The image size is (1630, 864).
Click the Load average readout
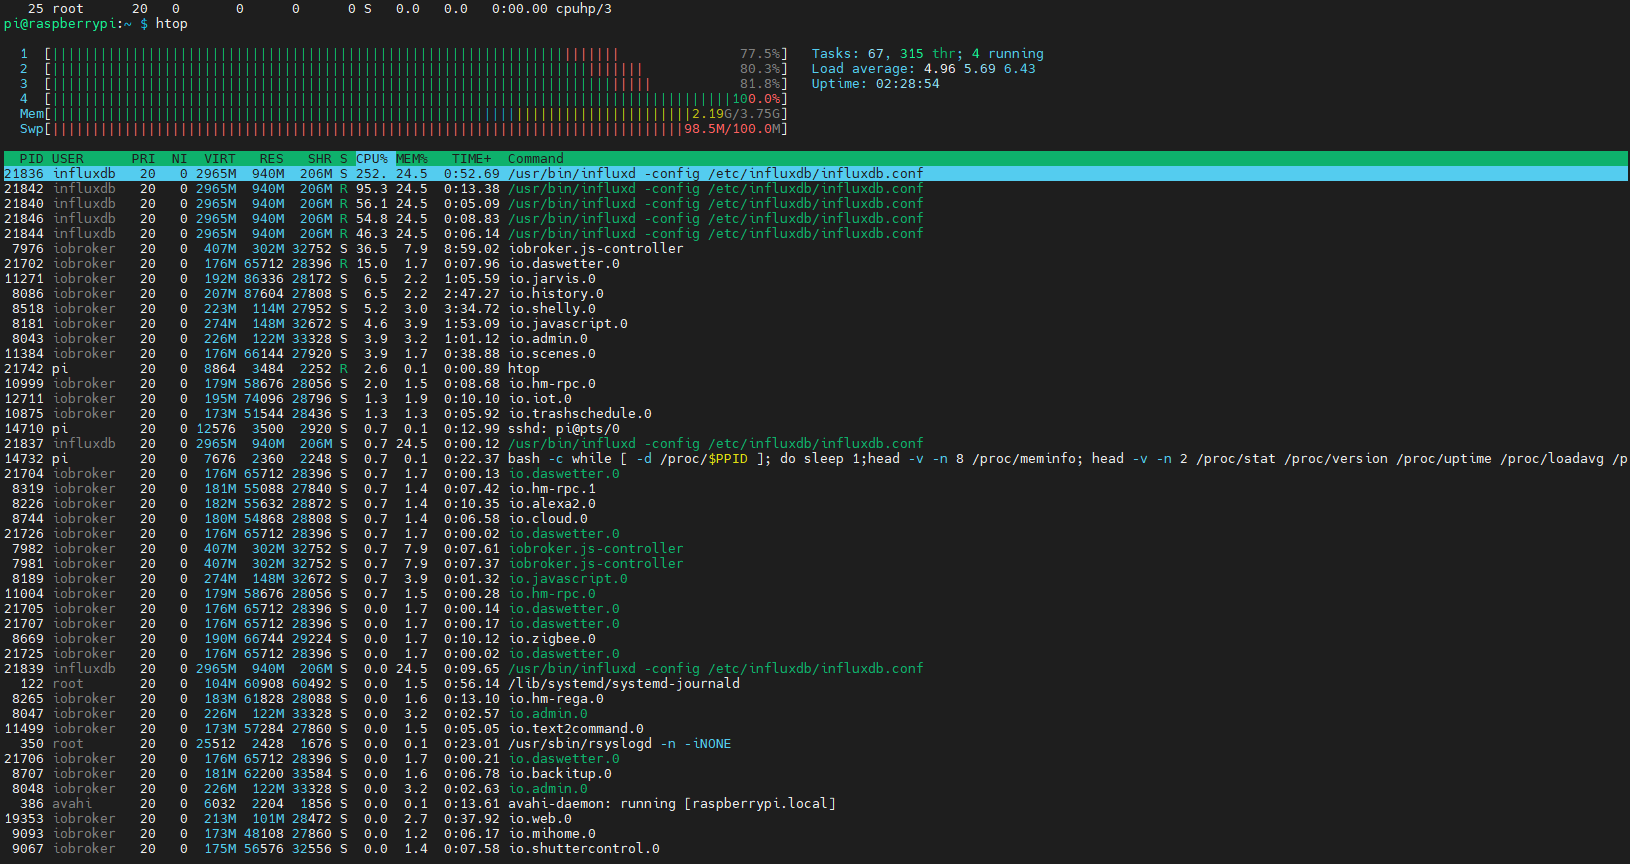(923, 69)
